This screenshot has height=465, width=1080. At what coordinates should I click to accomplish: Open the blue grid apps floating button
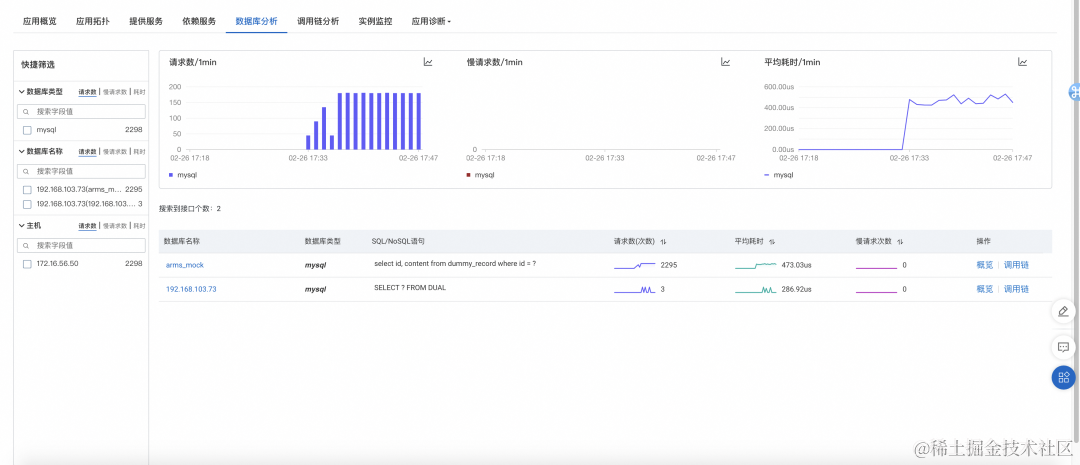(1063, 377)
